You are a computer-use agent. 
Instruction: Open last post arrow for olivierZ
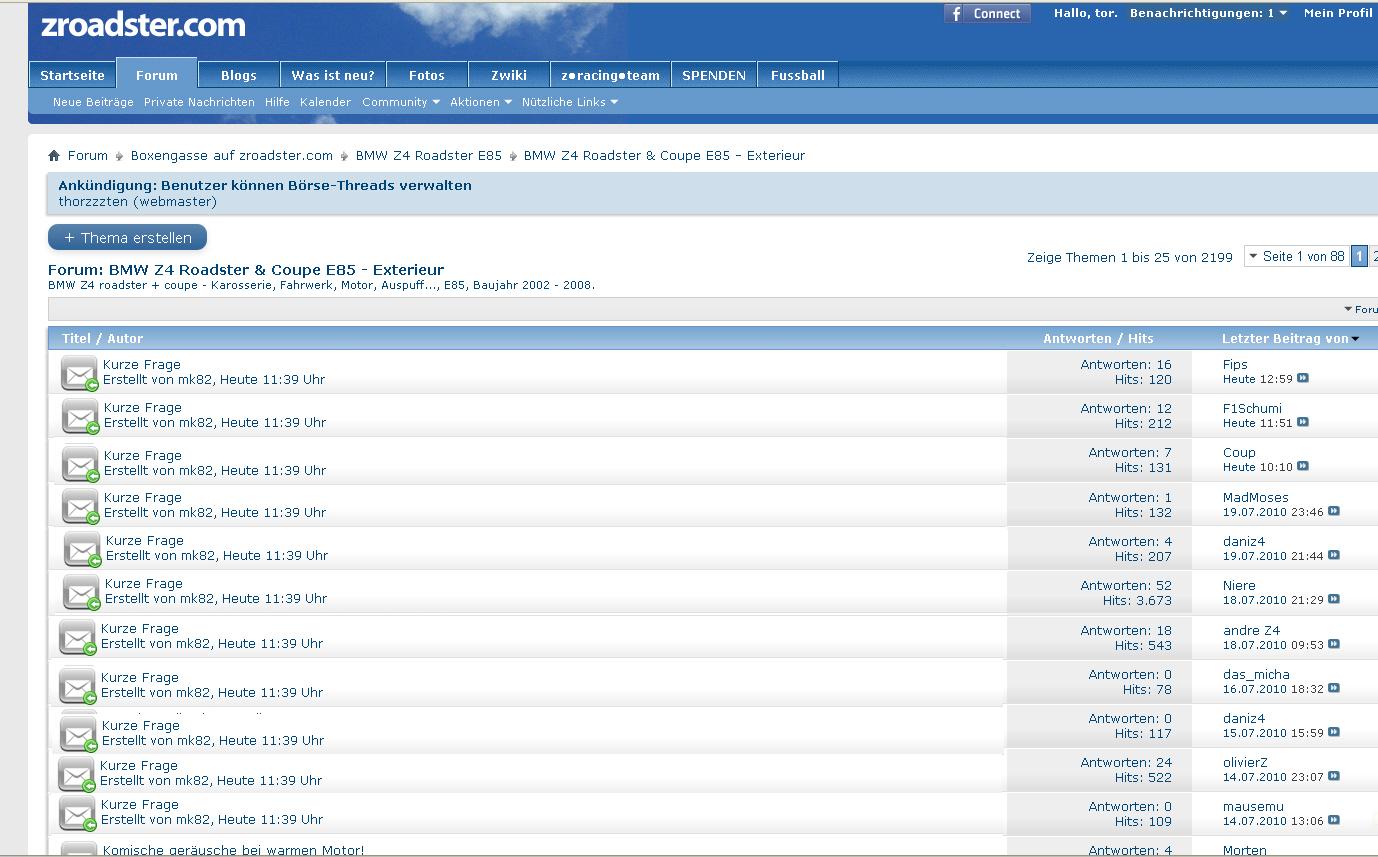click(x=1334, y=777)
